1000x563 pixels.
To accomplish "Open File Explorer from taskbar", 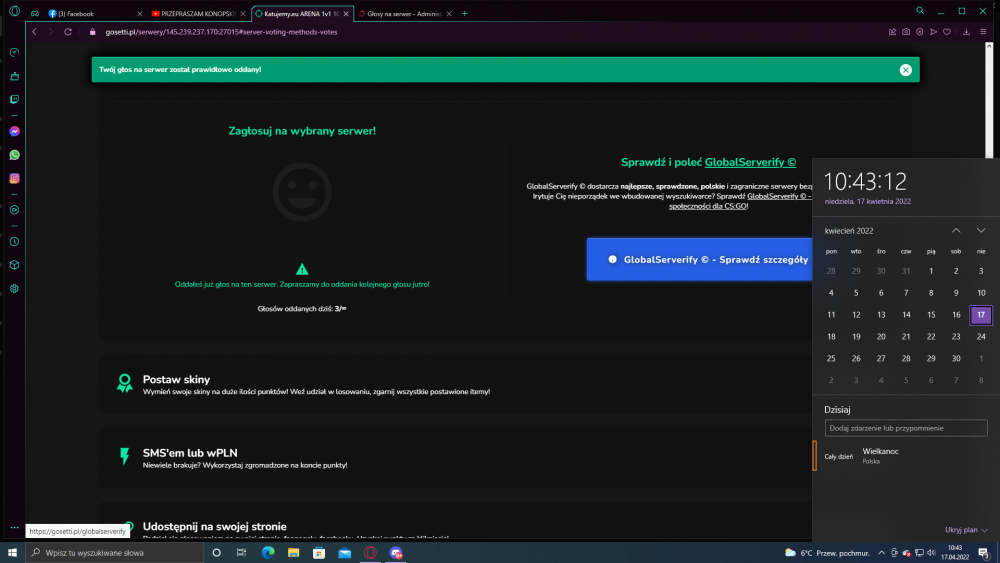I will 293,553.
